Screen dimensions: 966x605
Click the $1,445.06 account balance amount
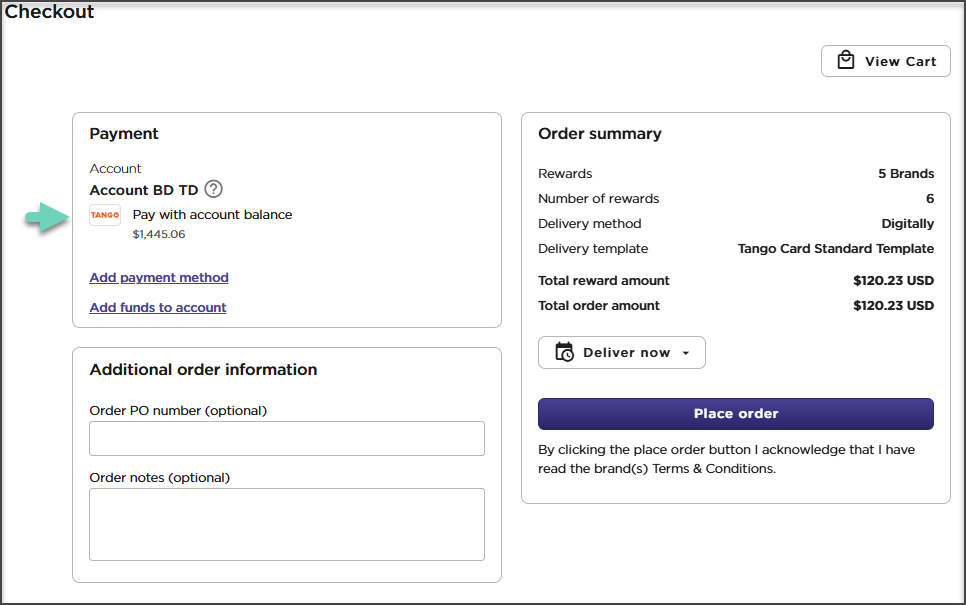click(x=159, y=234)
